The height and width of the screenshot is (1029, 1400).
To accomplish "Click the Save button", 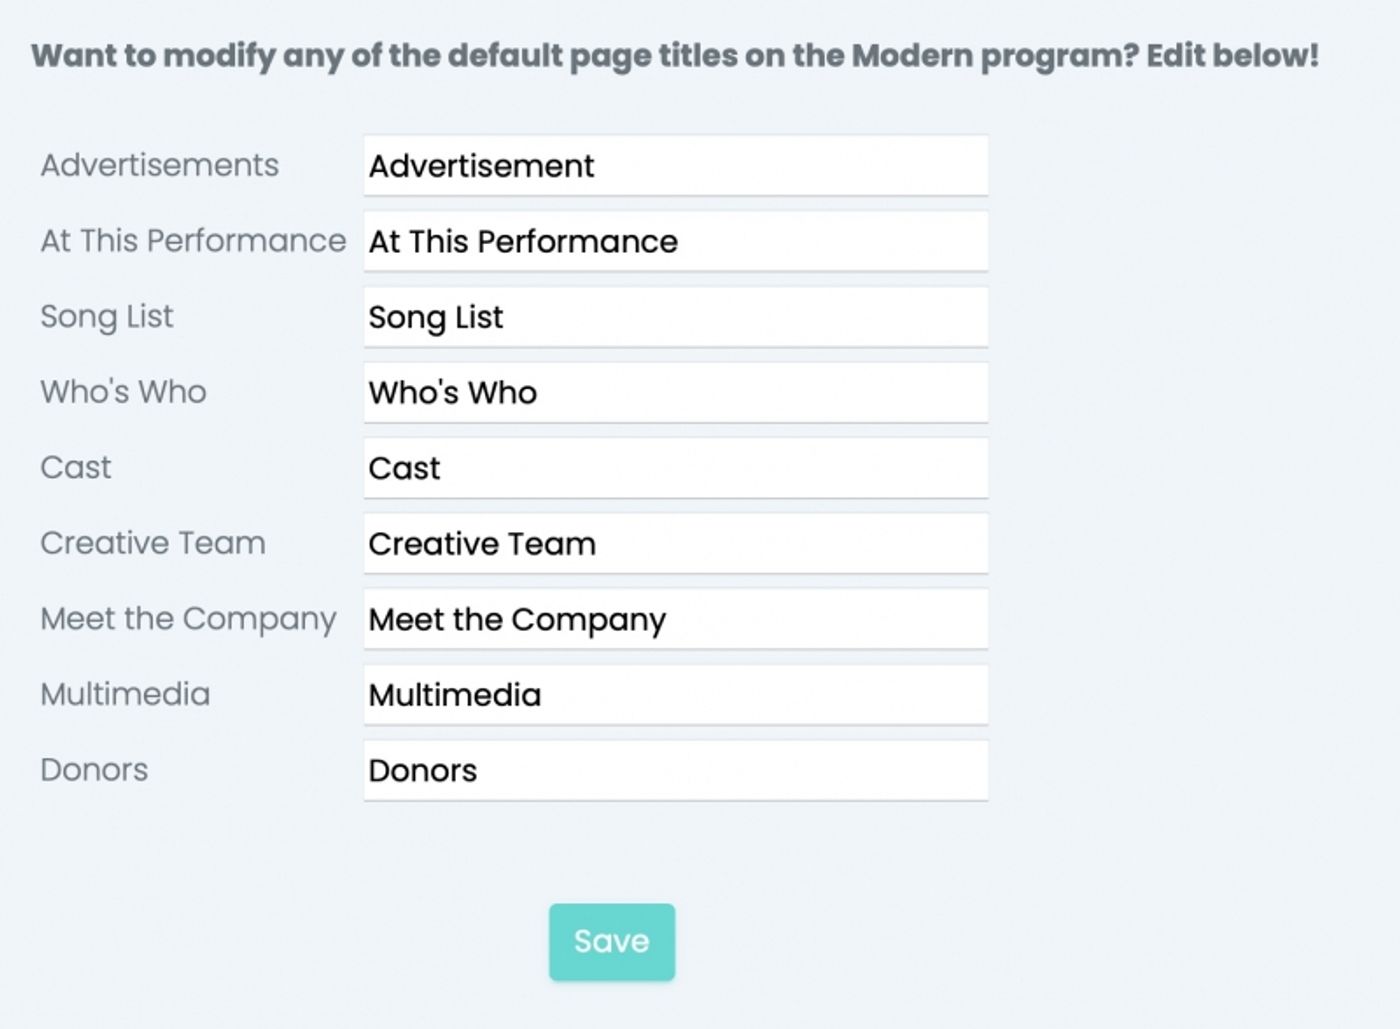I will point(611,941).
